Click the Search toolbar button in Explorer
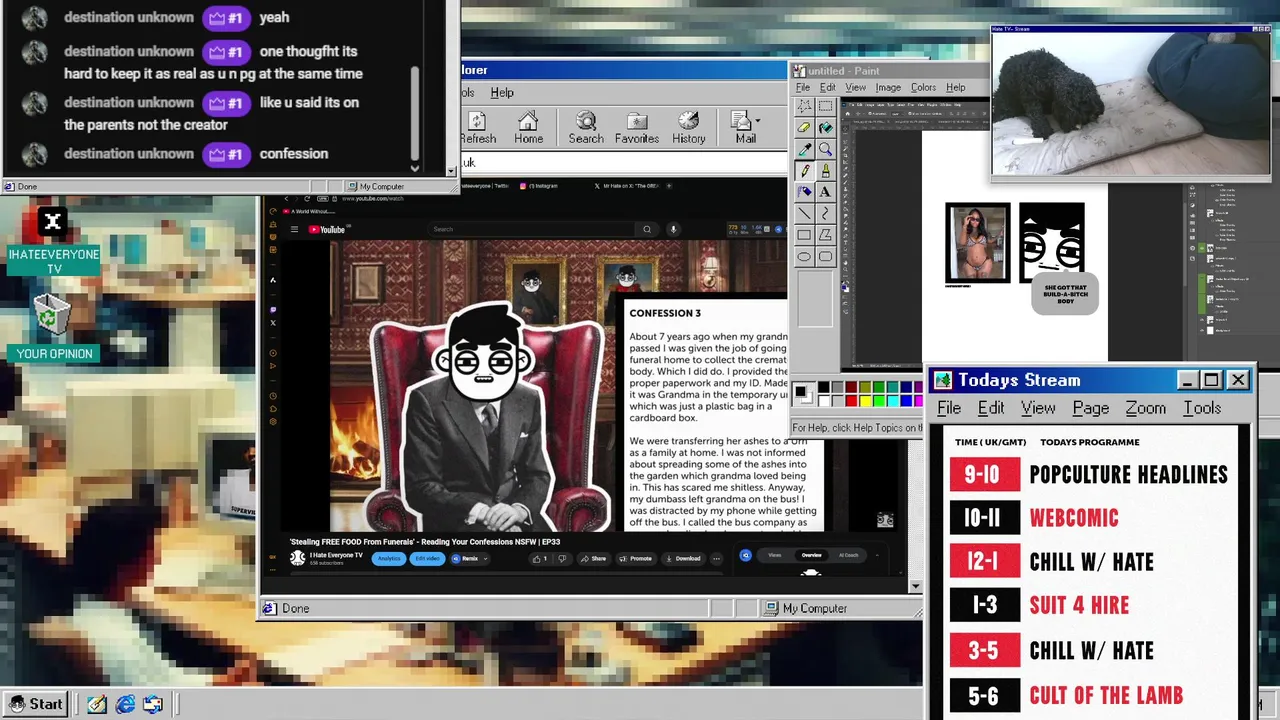 click(586, 128)
